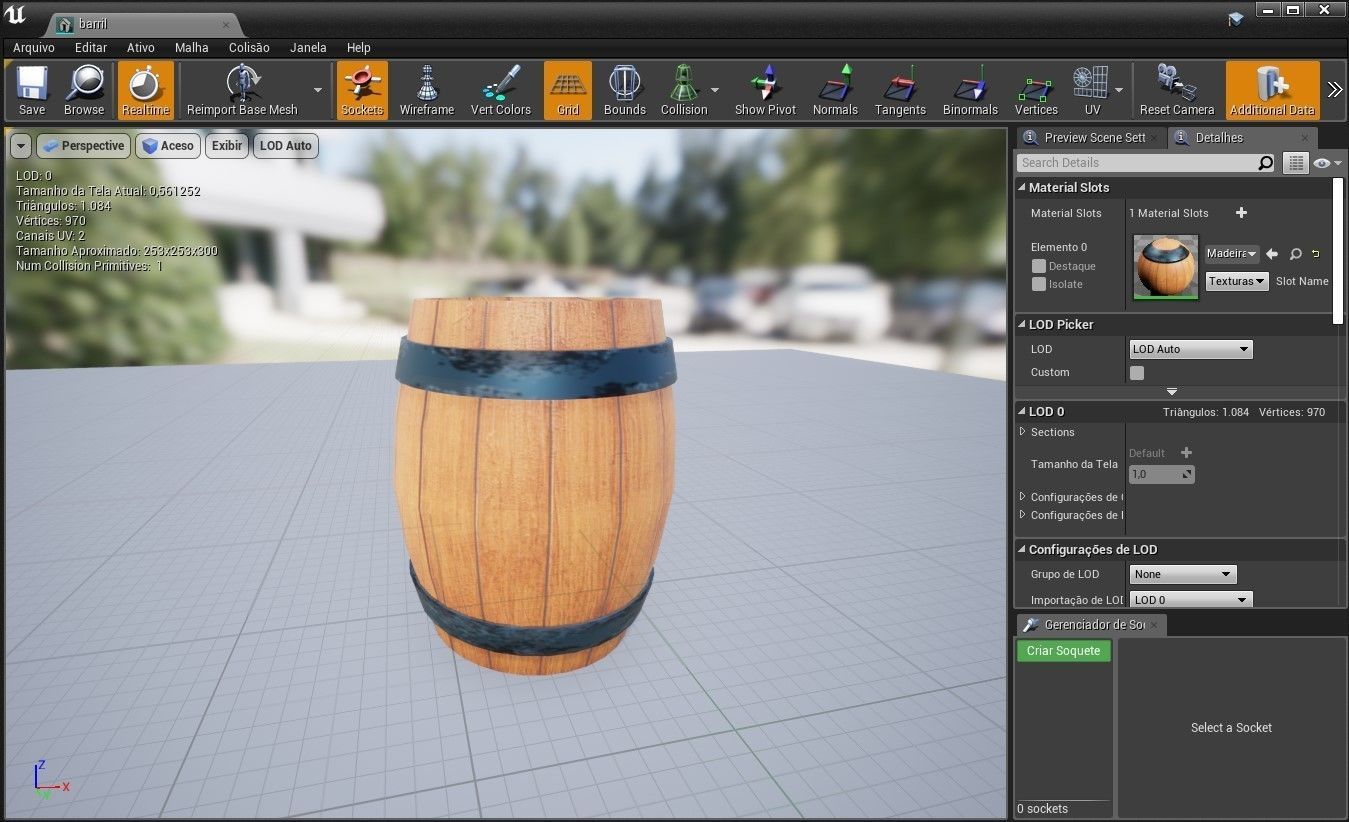Screen dimensions: 1349x822
Task: Expand the toolbar overflow chevron
Action: 1335,90
